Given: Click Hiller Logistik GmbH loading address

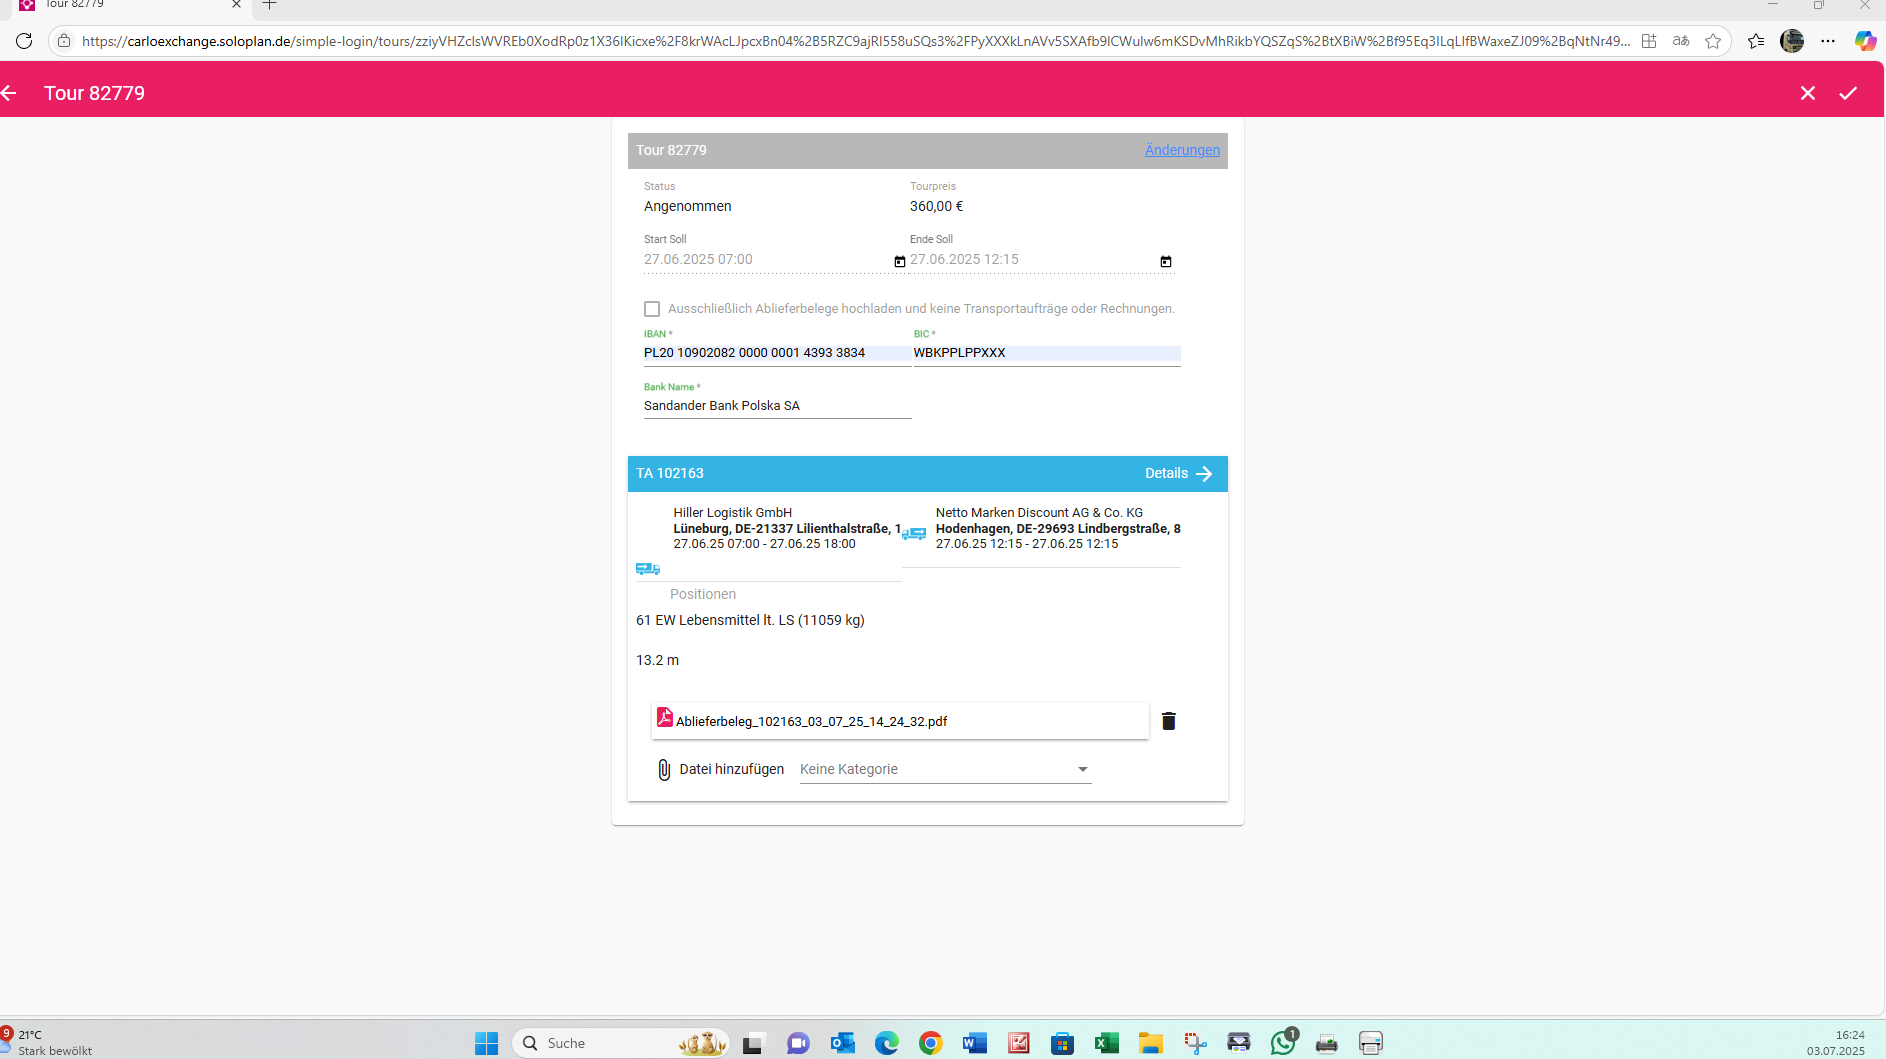Looking at the screenshot, I should tap(786, 528).
